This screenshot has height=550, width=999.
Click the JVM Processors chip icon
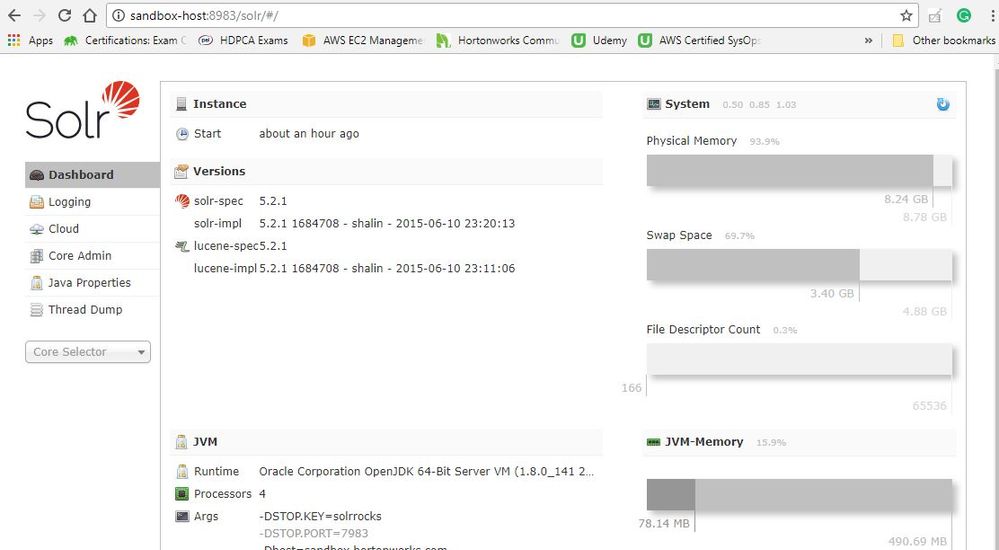coord(182,494)
